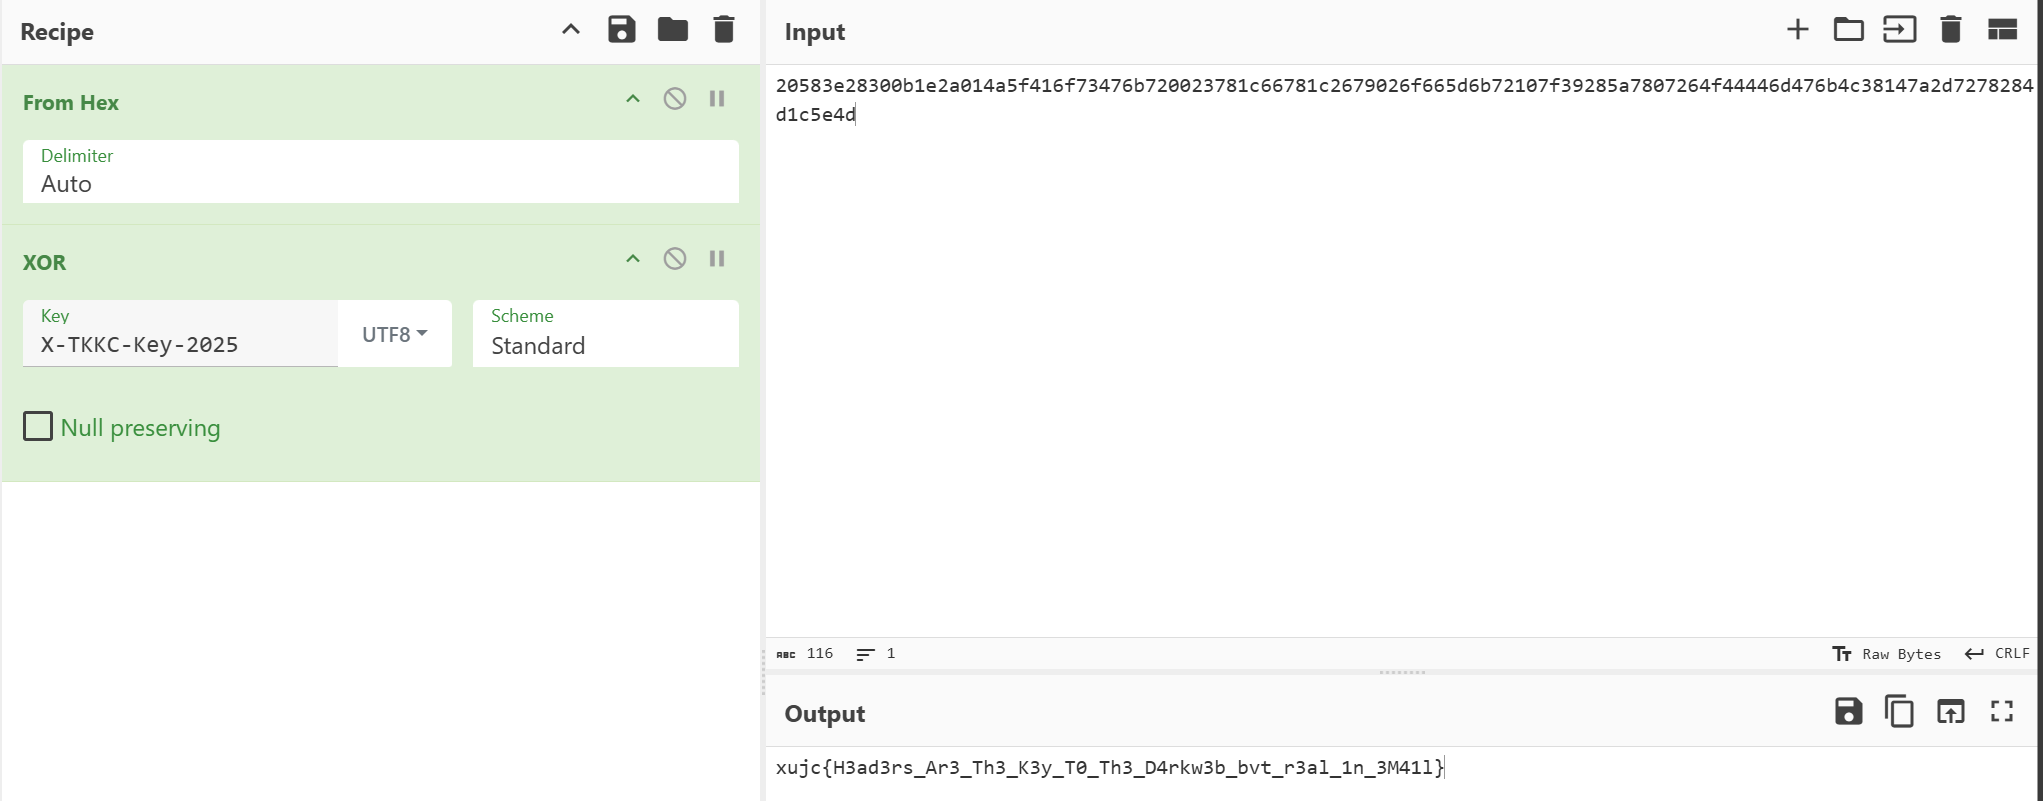
Task: Reset the input pane layout
Action: point(2002,30)
